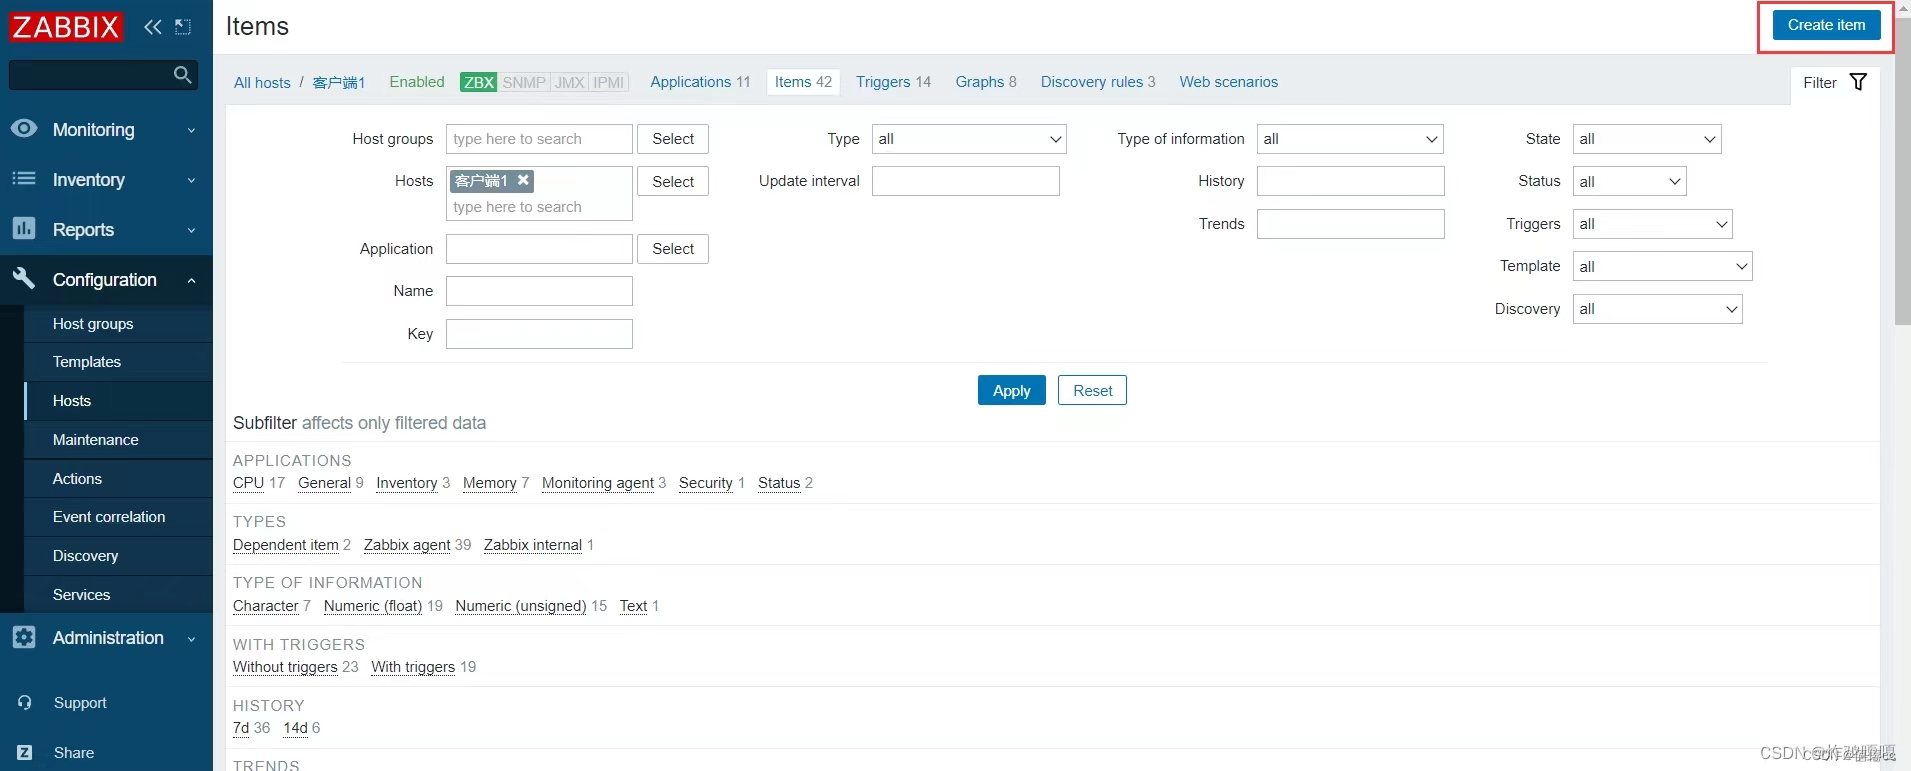Viewport: 1911px width, 771px height.
Task: Click the JMX availability badge
Action: [570, 82]
